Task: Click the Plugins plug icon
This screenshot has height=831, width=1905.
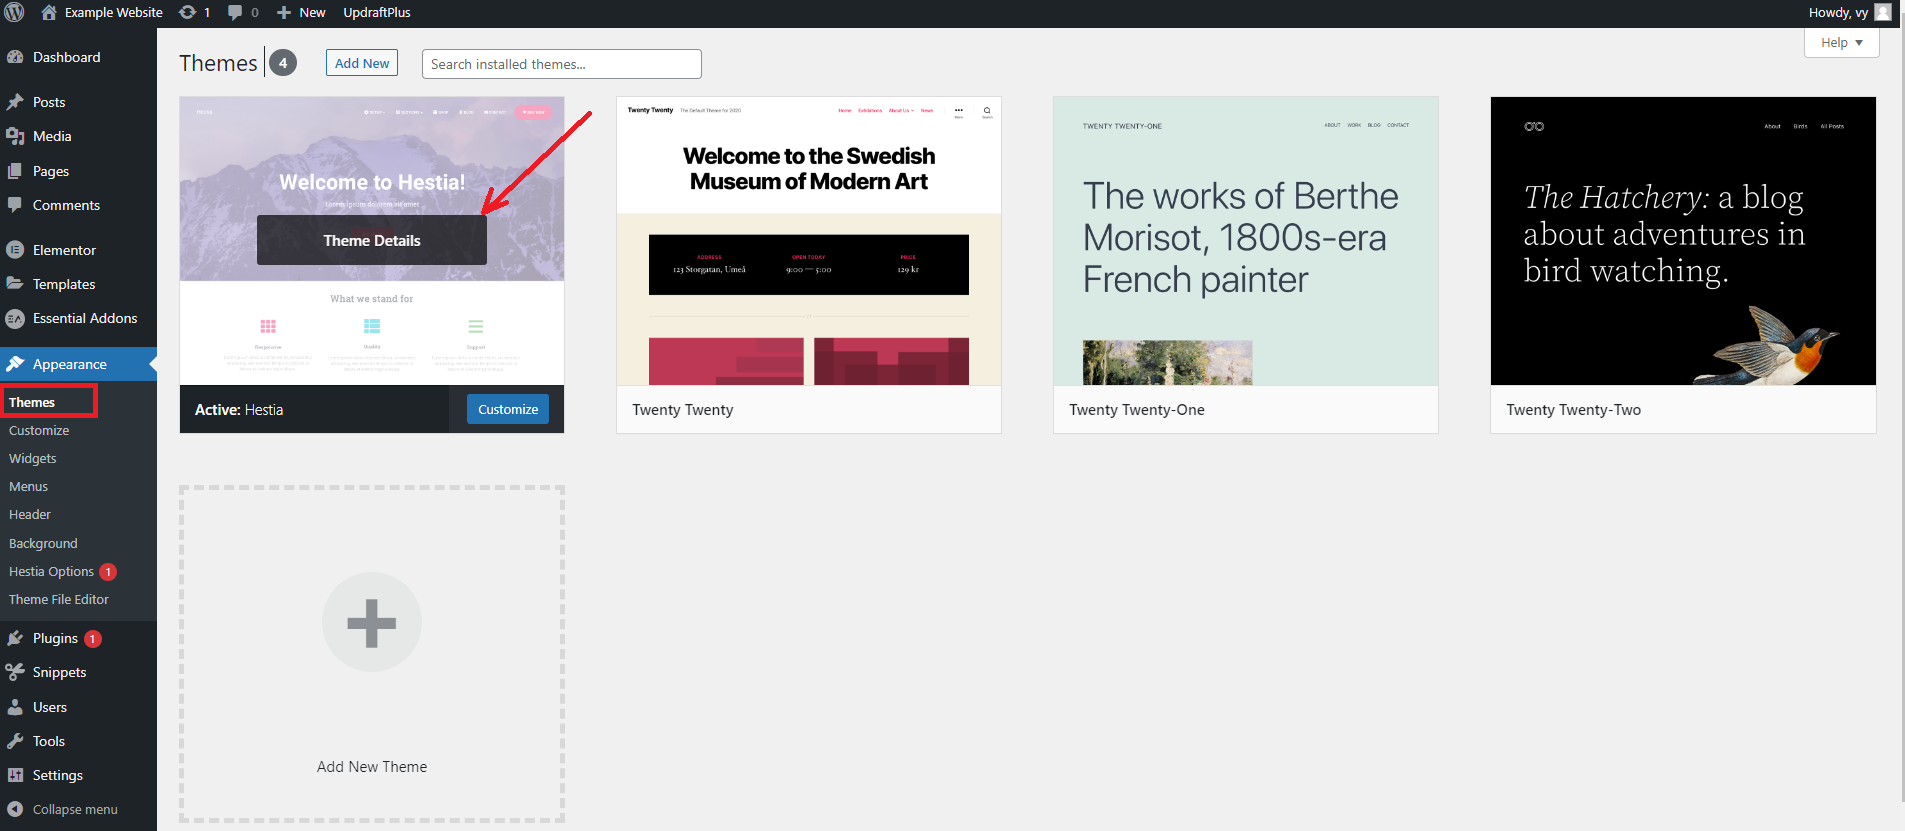Action: pos(15,638)
